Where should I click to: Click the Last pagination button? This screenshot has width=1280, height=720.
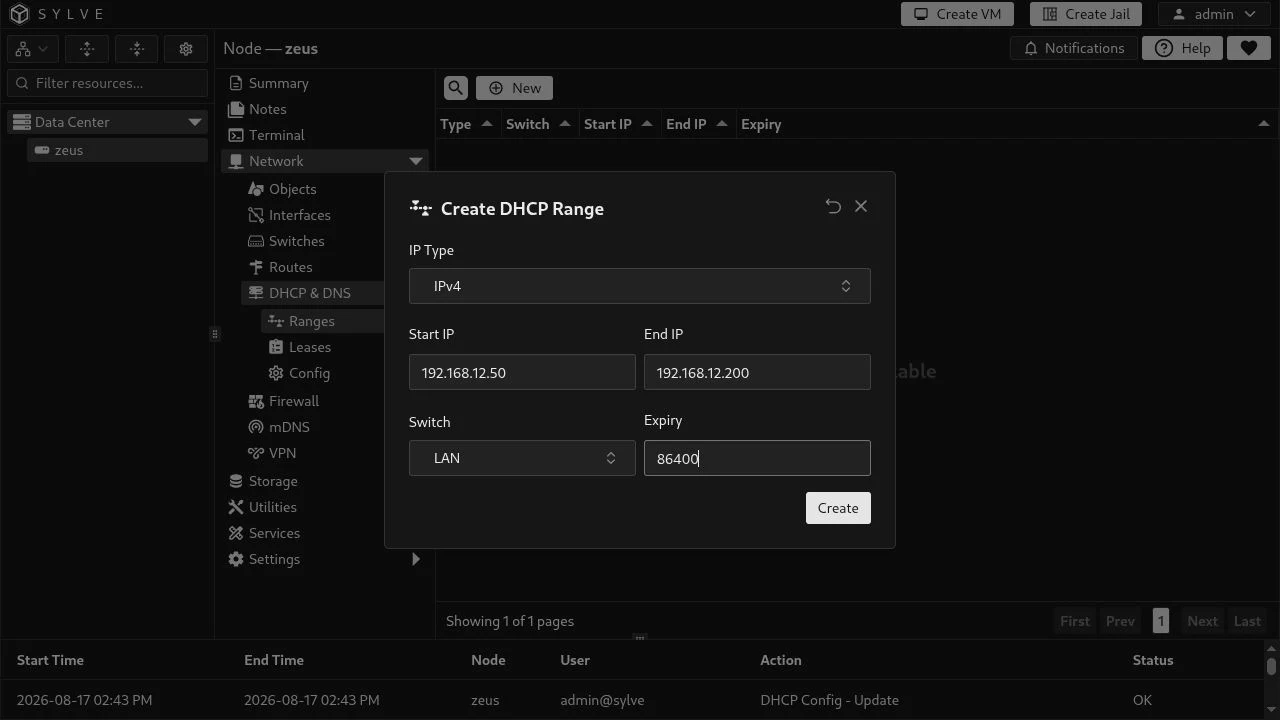tap(1247, 621)
